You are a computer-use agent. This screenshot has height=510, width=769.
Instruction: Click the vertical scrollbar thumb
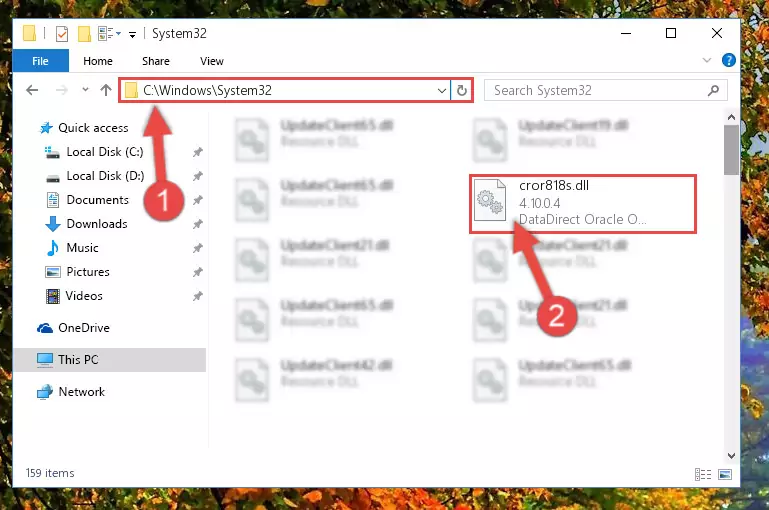pyautogui.click(x=731, y=150)
